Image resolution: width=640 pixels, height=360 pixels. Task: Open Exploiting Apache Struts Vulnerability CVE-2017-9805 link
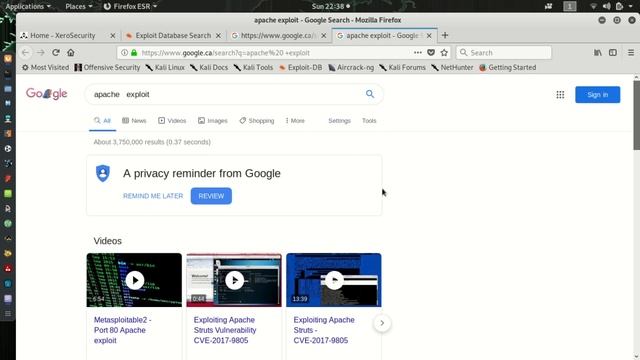pos(225,330)
